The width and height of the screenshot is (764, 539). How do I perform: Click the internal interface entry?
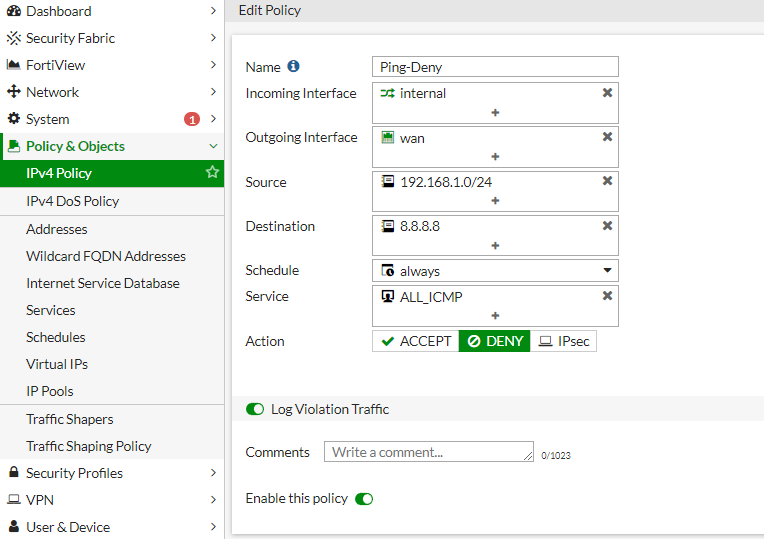tap(413, 93)
